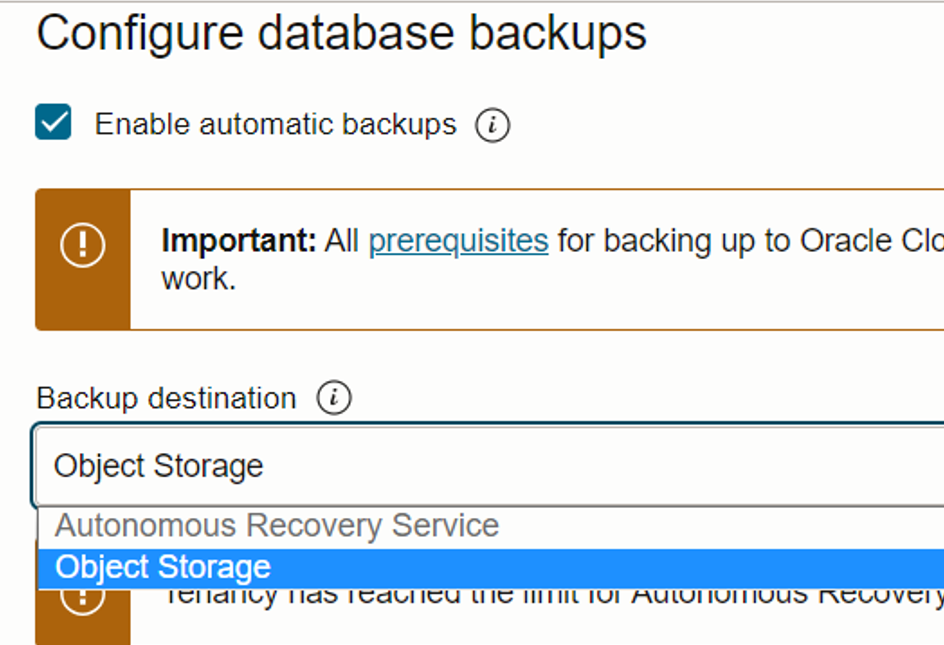Image resolution: width=944 pixels, height=645 pixels.
Task: Click the orange strip of the lower warning banner
Action: tap(83, 625)
